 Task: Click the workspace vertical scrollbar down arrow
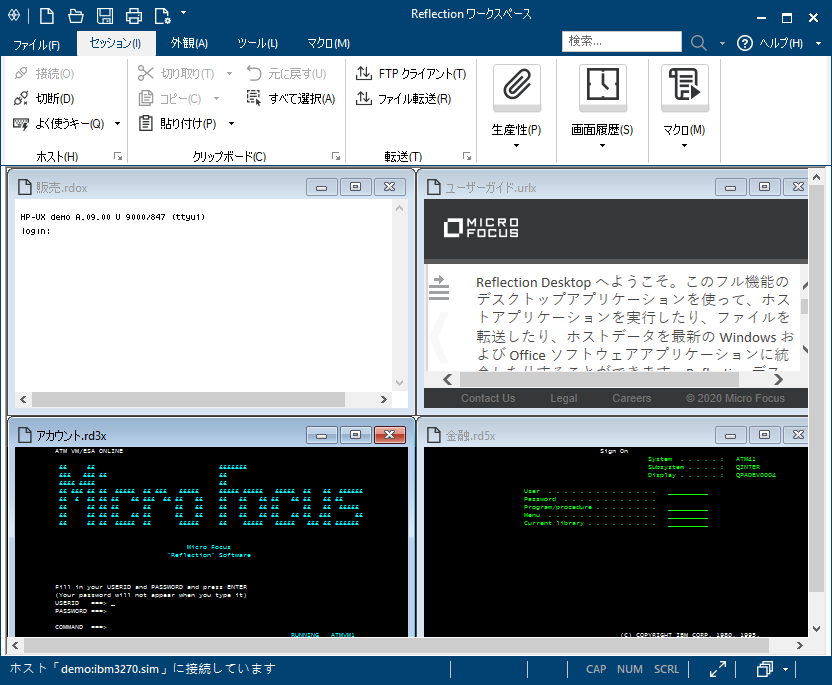817,629
